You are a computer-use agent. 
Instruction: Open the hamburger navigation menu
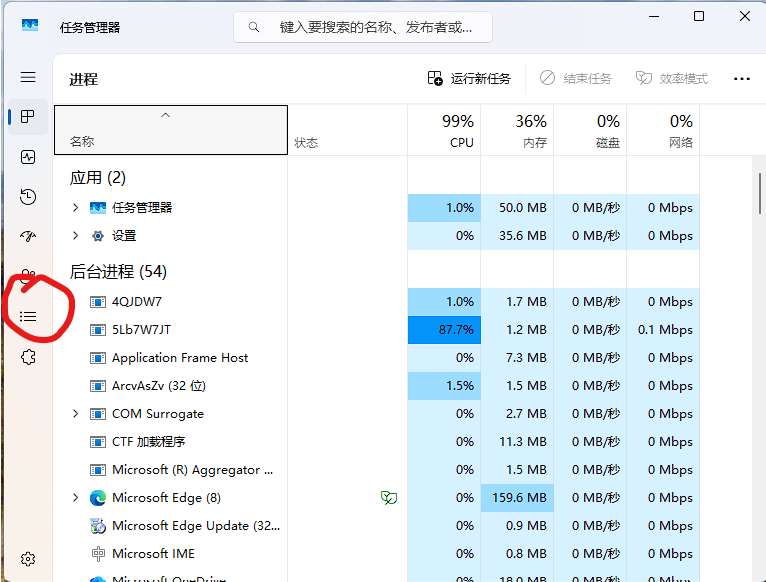click(x=28, y=77)
